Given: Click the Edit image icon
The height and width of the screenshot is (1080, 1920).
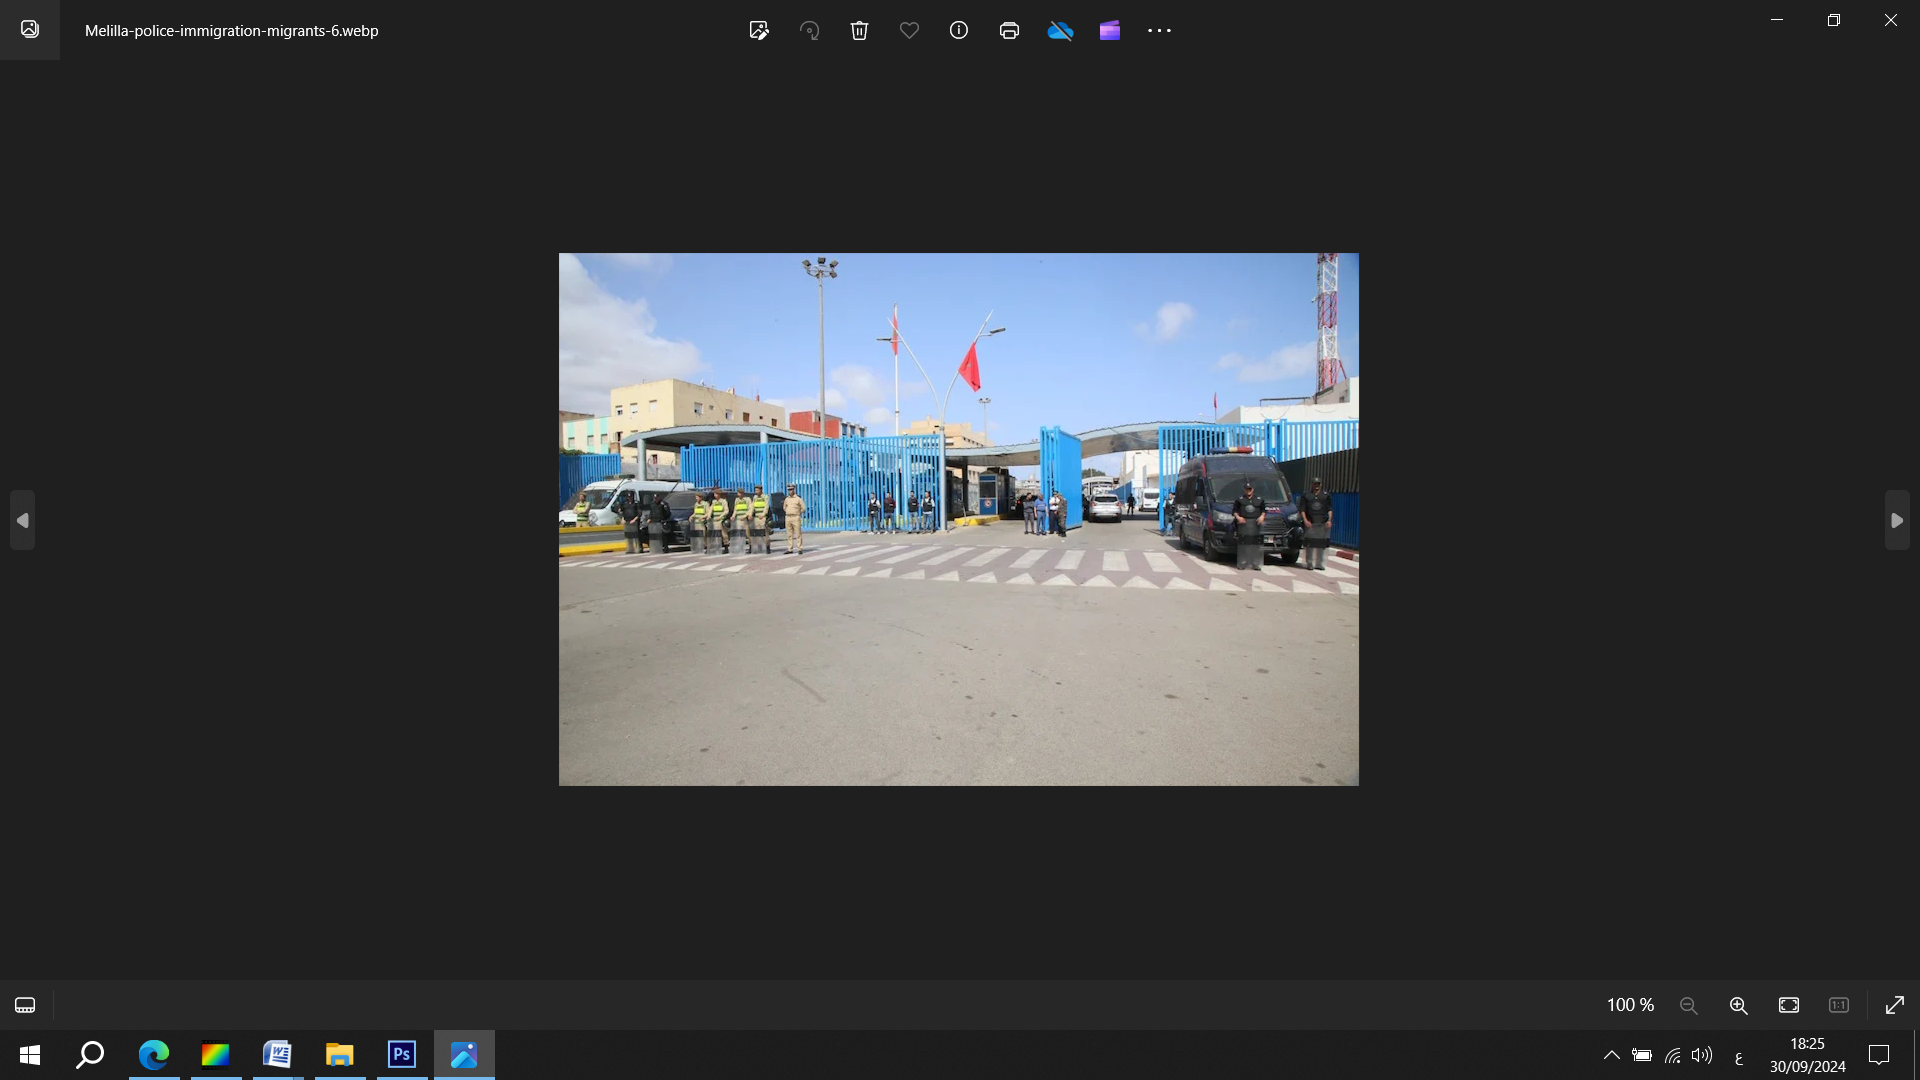Looking at the screenshot, I should [759, 30].
